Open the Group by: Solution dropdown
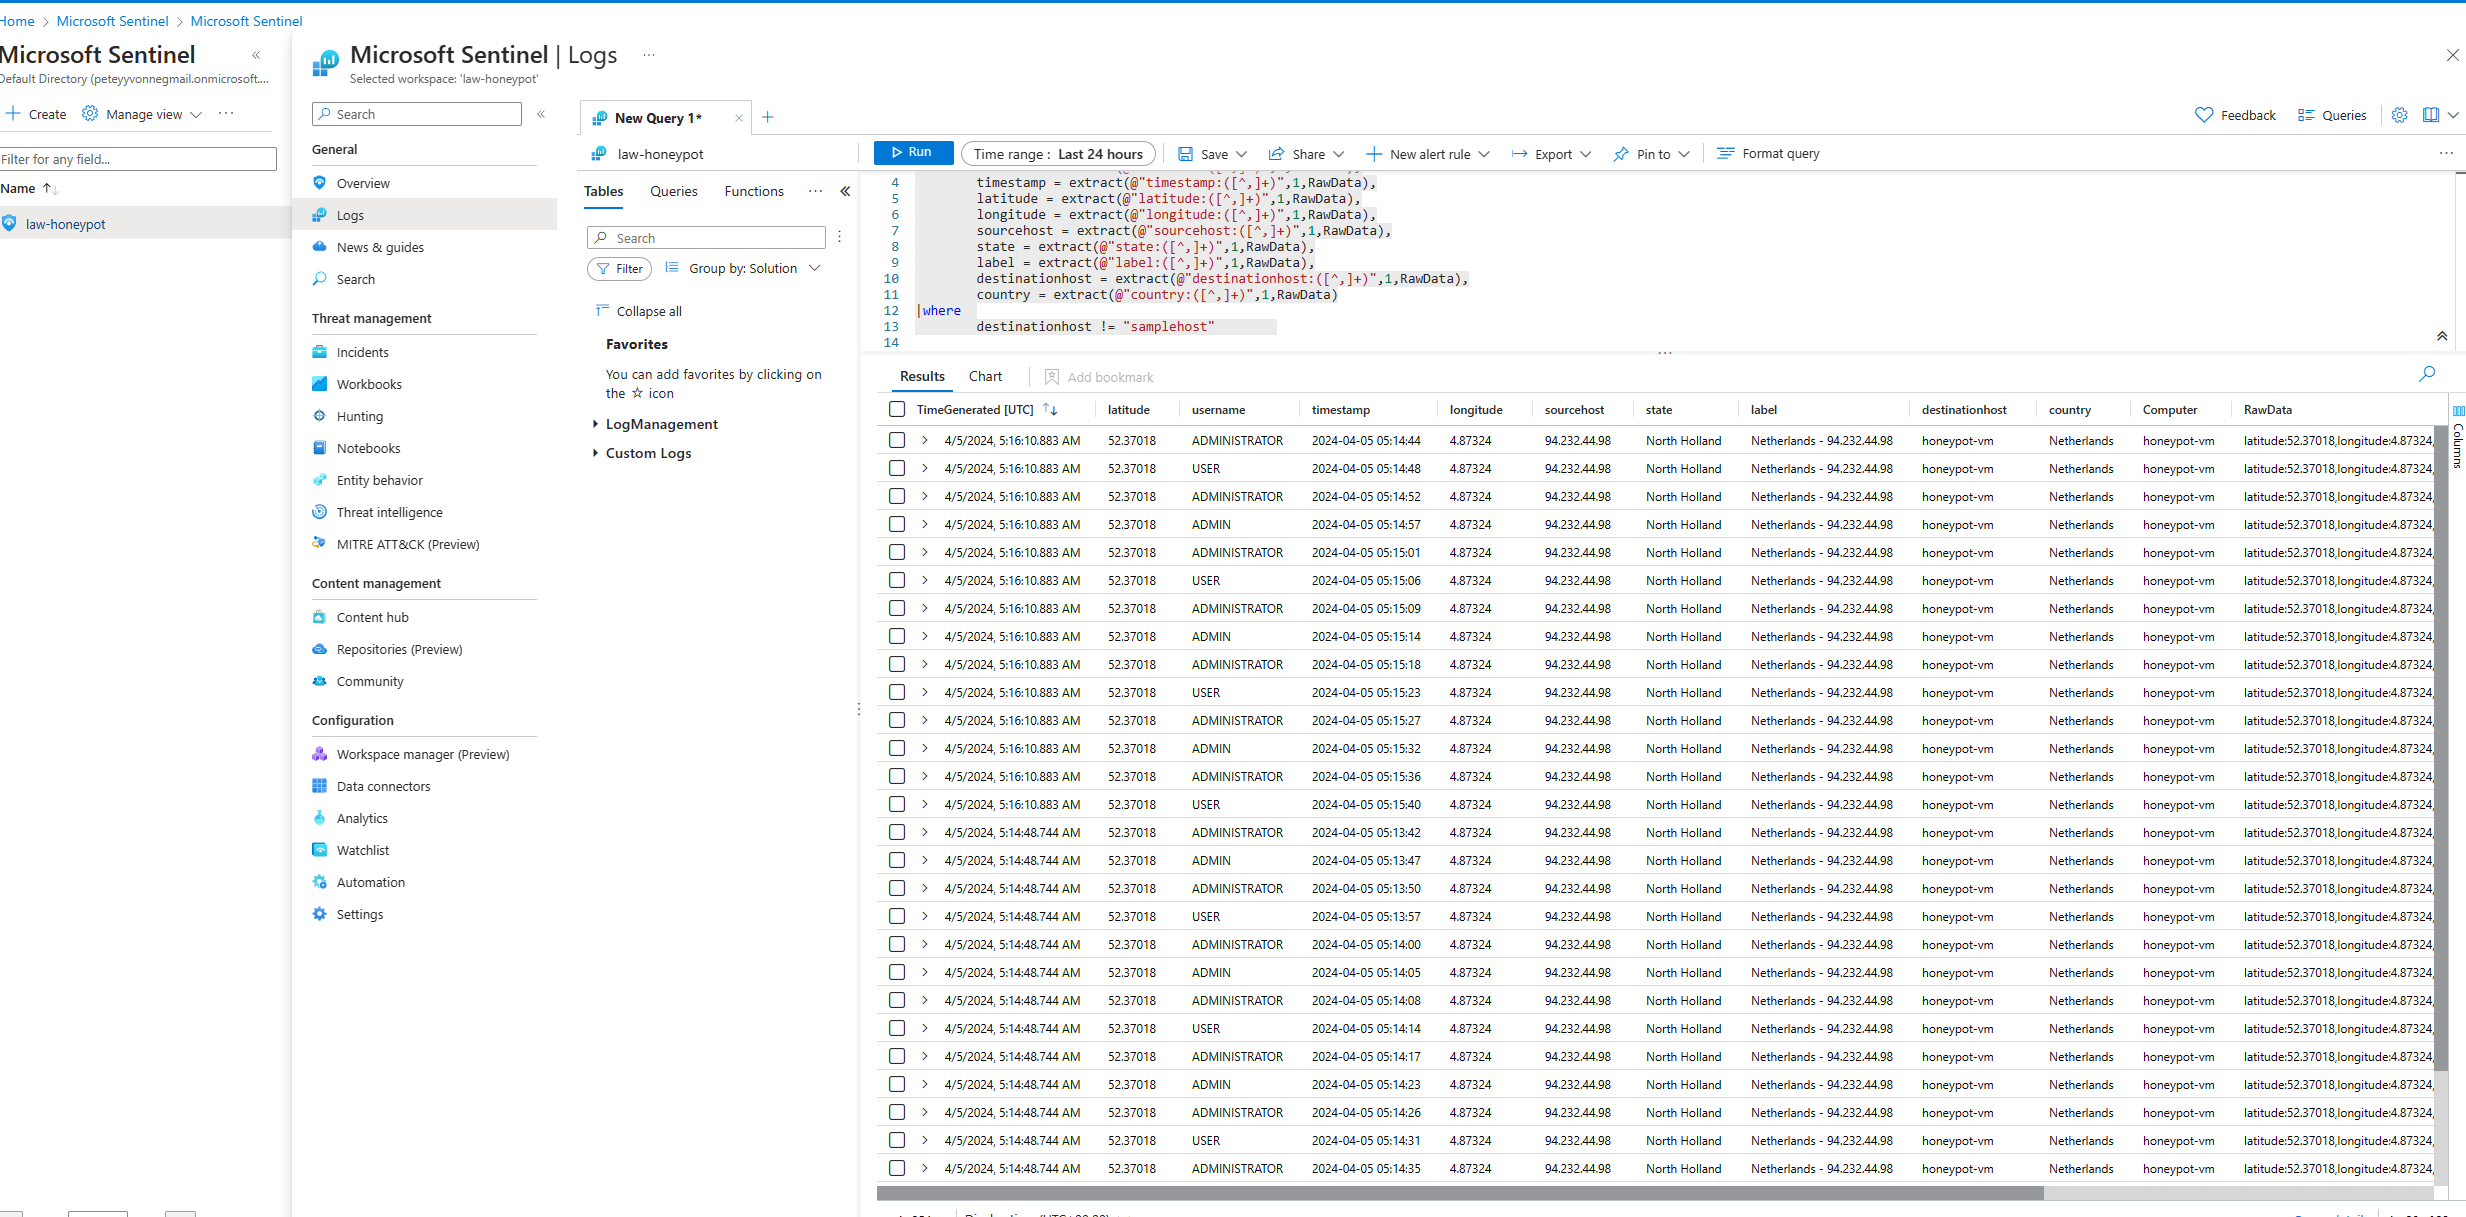 click(x=743, y=268)
